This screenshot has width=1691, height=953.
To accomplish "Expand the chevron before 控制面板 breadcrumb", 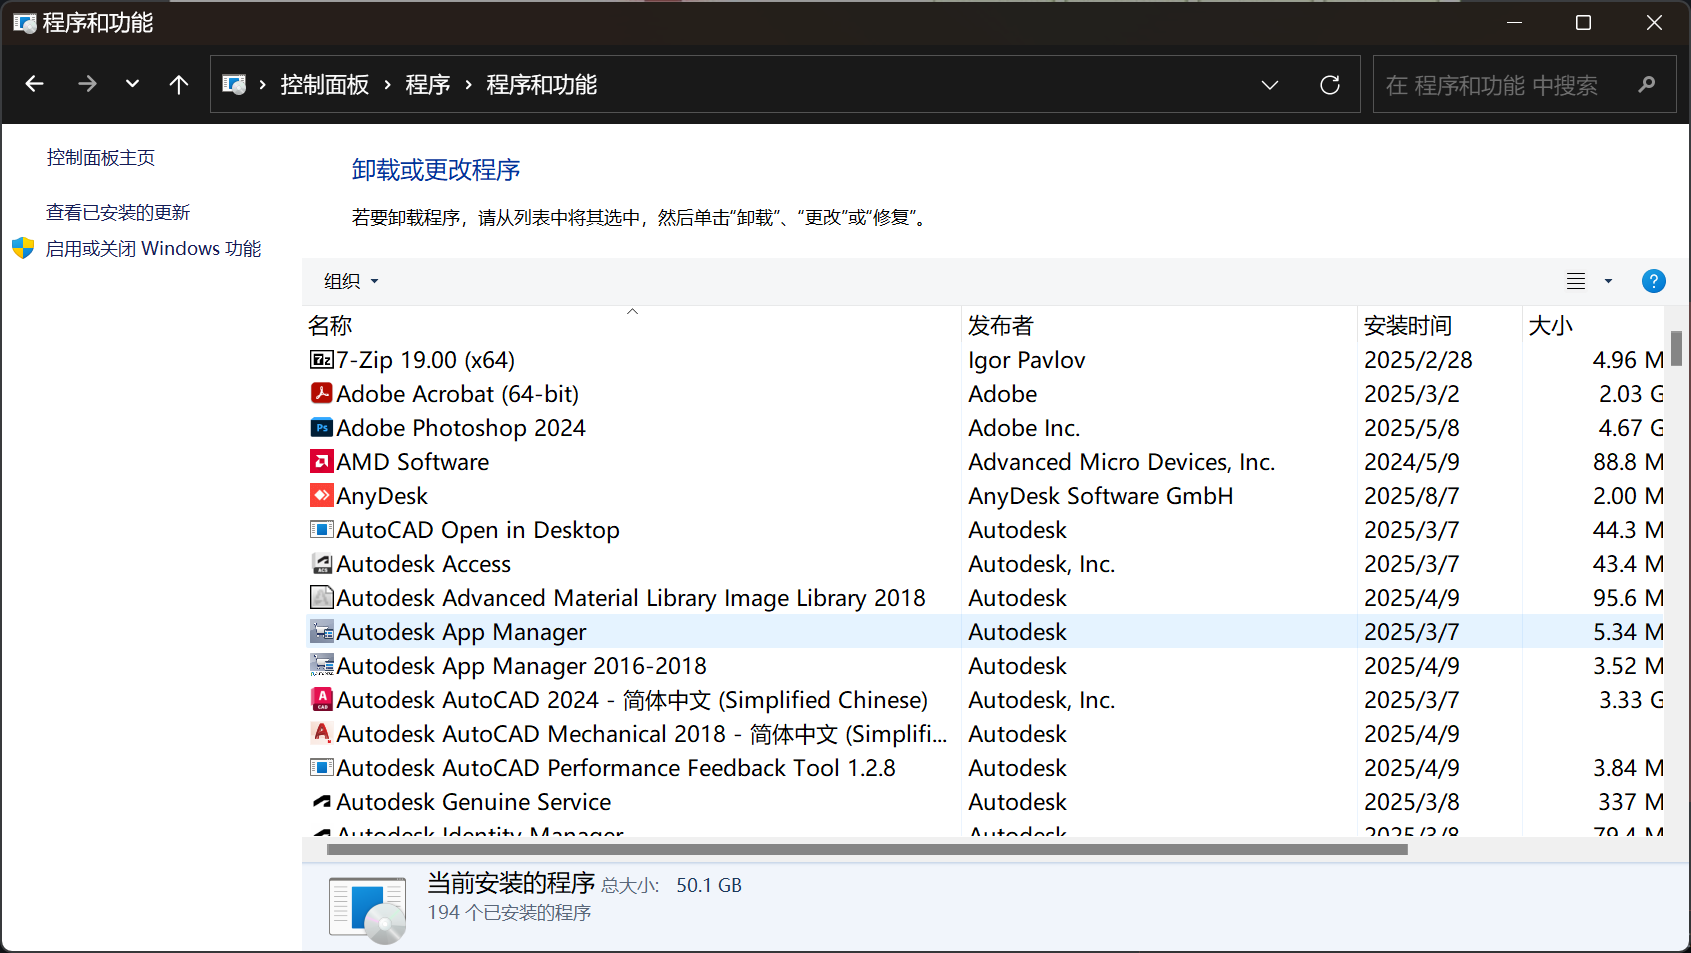I will point(262,85).
